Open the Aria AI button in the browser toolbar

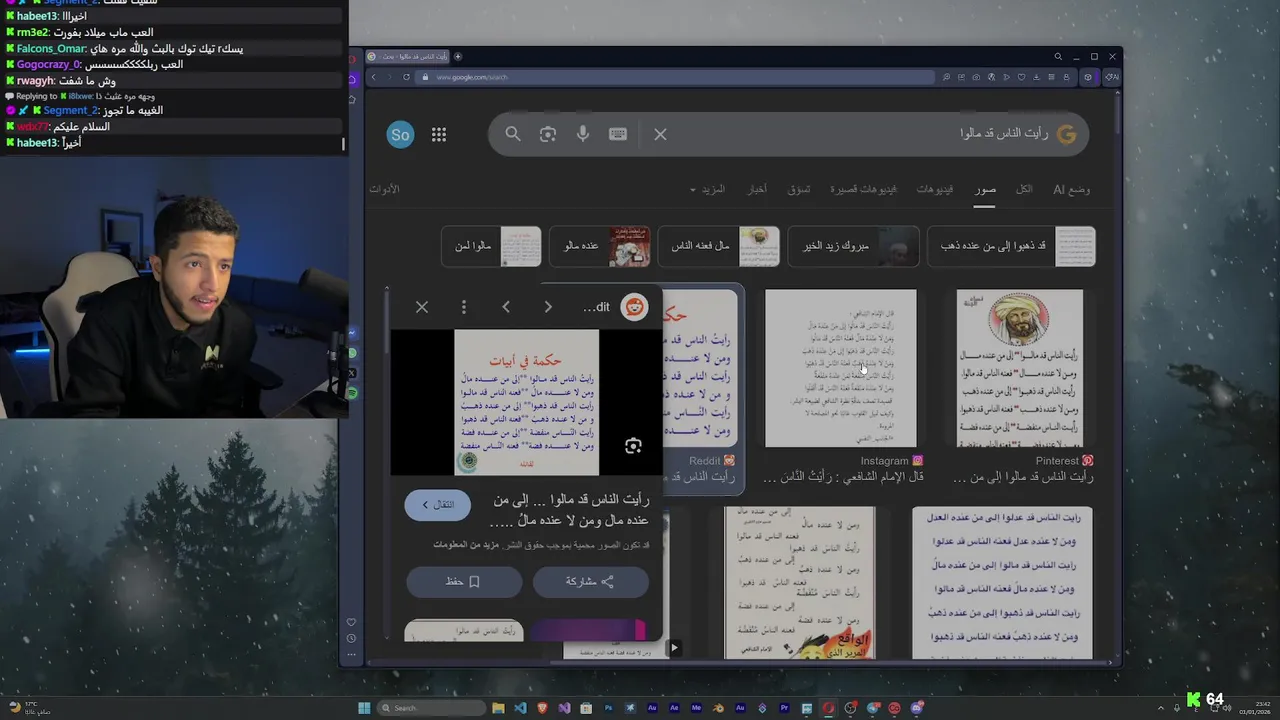click(x=1111, y=77)
